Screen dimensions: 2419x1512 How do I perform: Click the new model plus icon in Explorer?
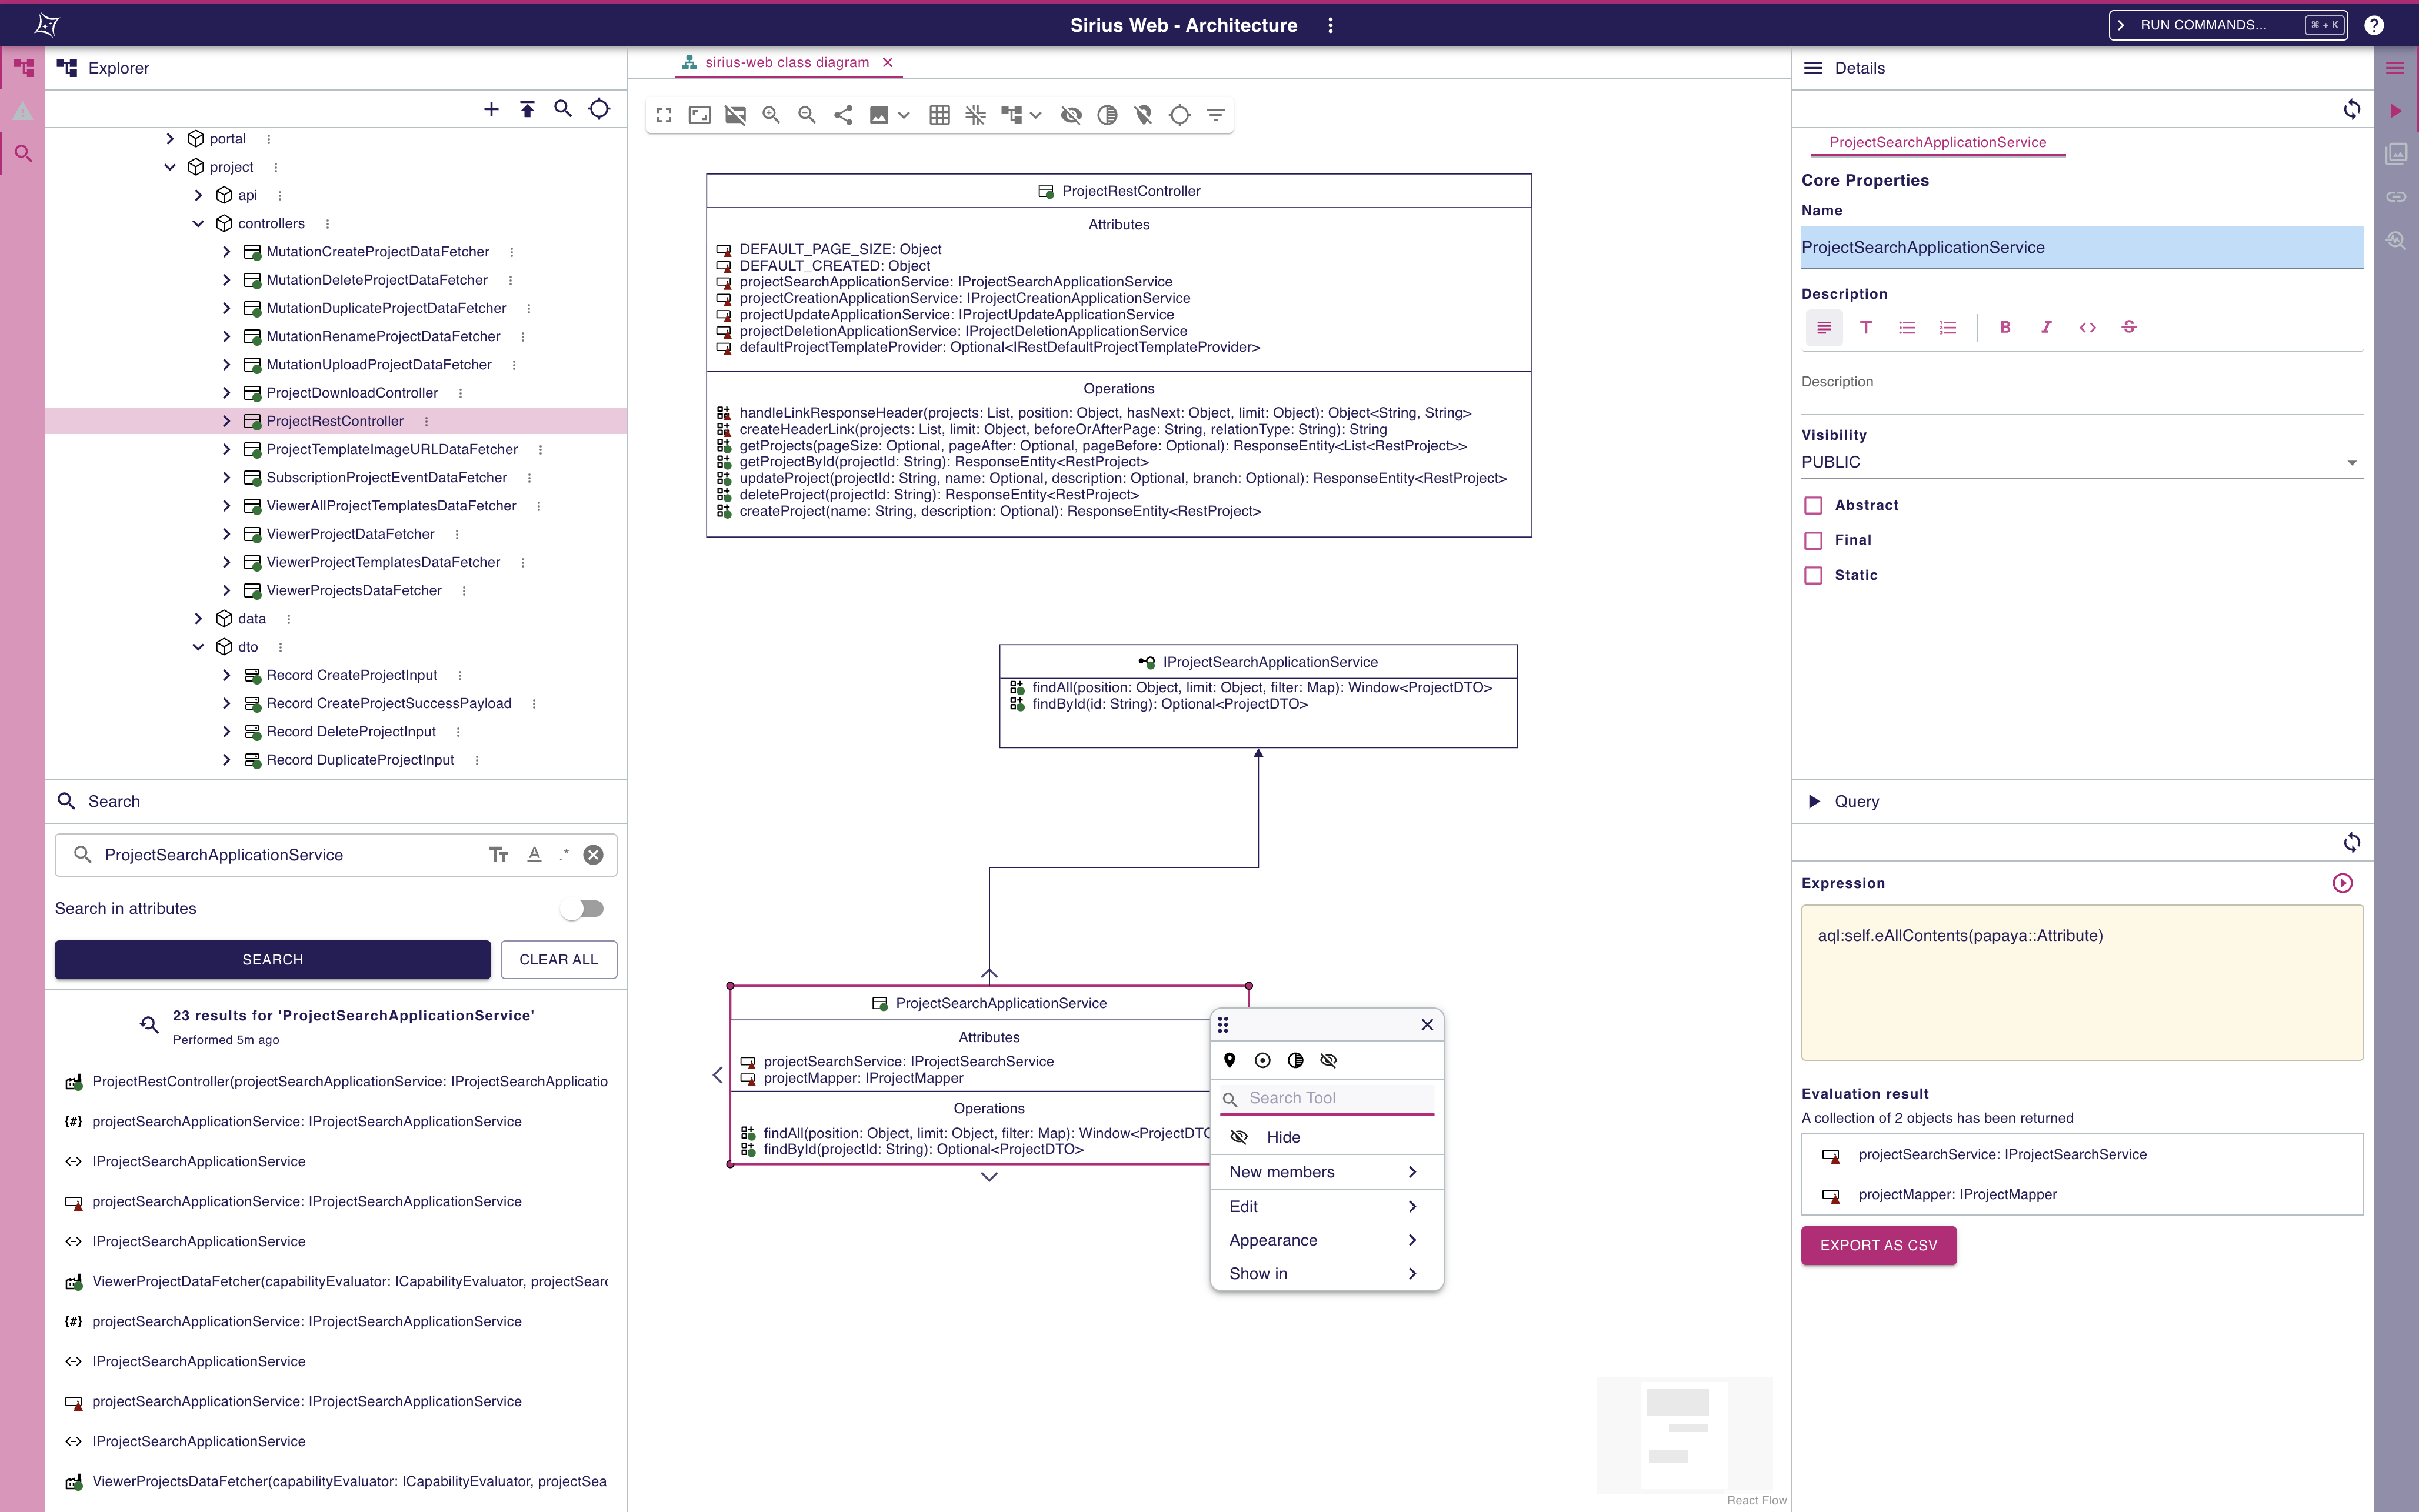pyautogui.click(x=491, y=109)
